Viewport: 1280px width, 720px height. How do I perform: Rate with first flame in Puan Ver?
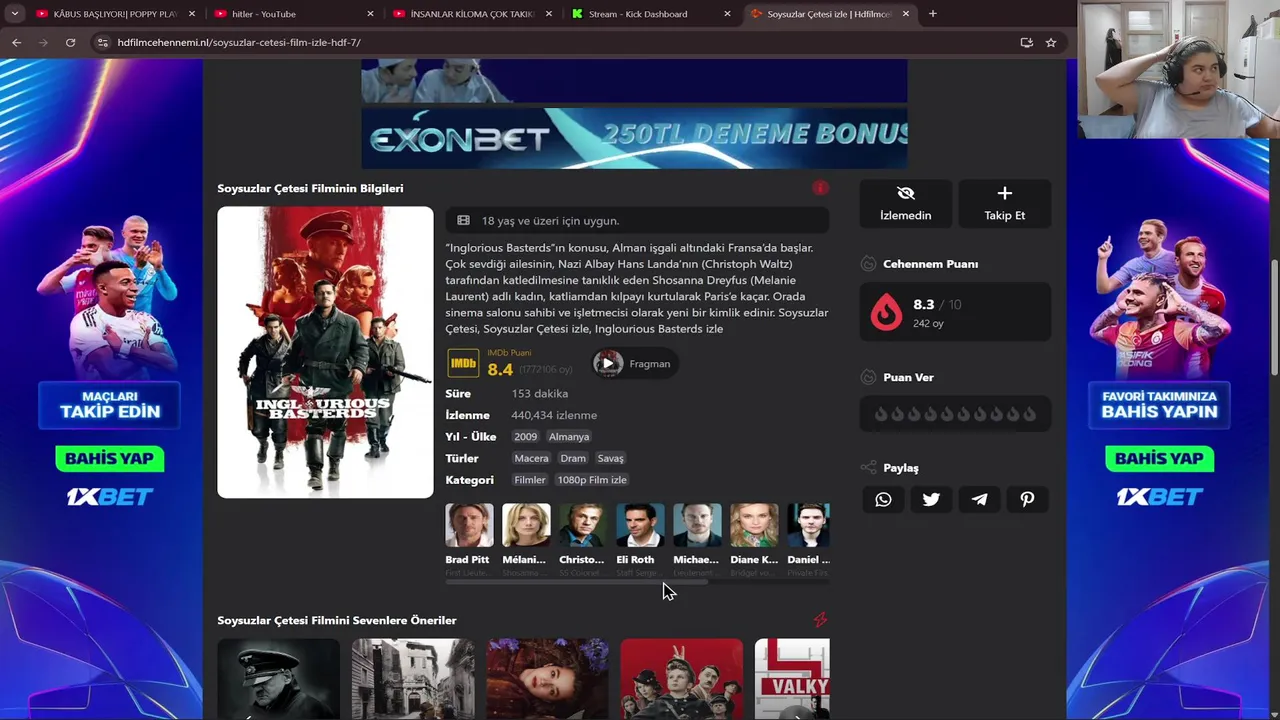881,414
